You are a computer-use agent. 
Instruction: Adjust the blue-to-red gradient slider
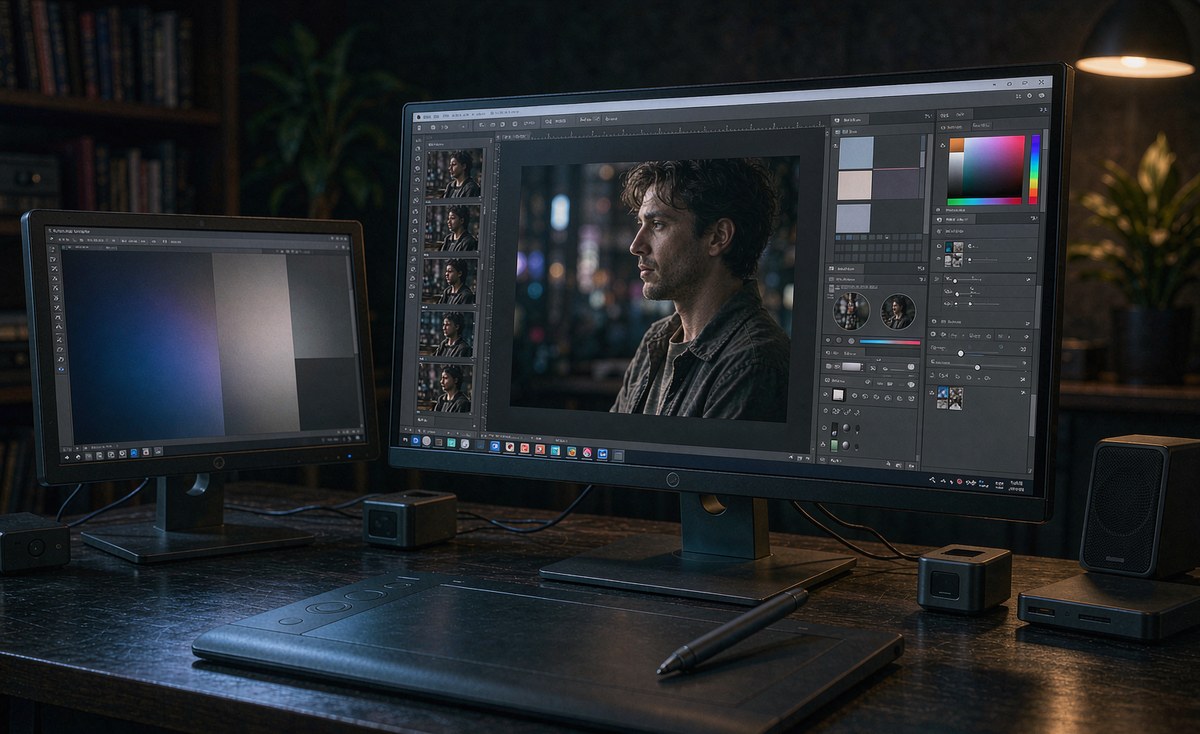889,342
